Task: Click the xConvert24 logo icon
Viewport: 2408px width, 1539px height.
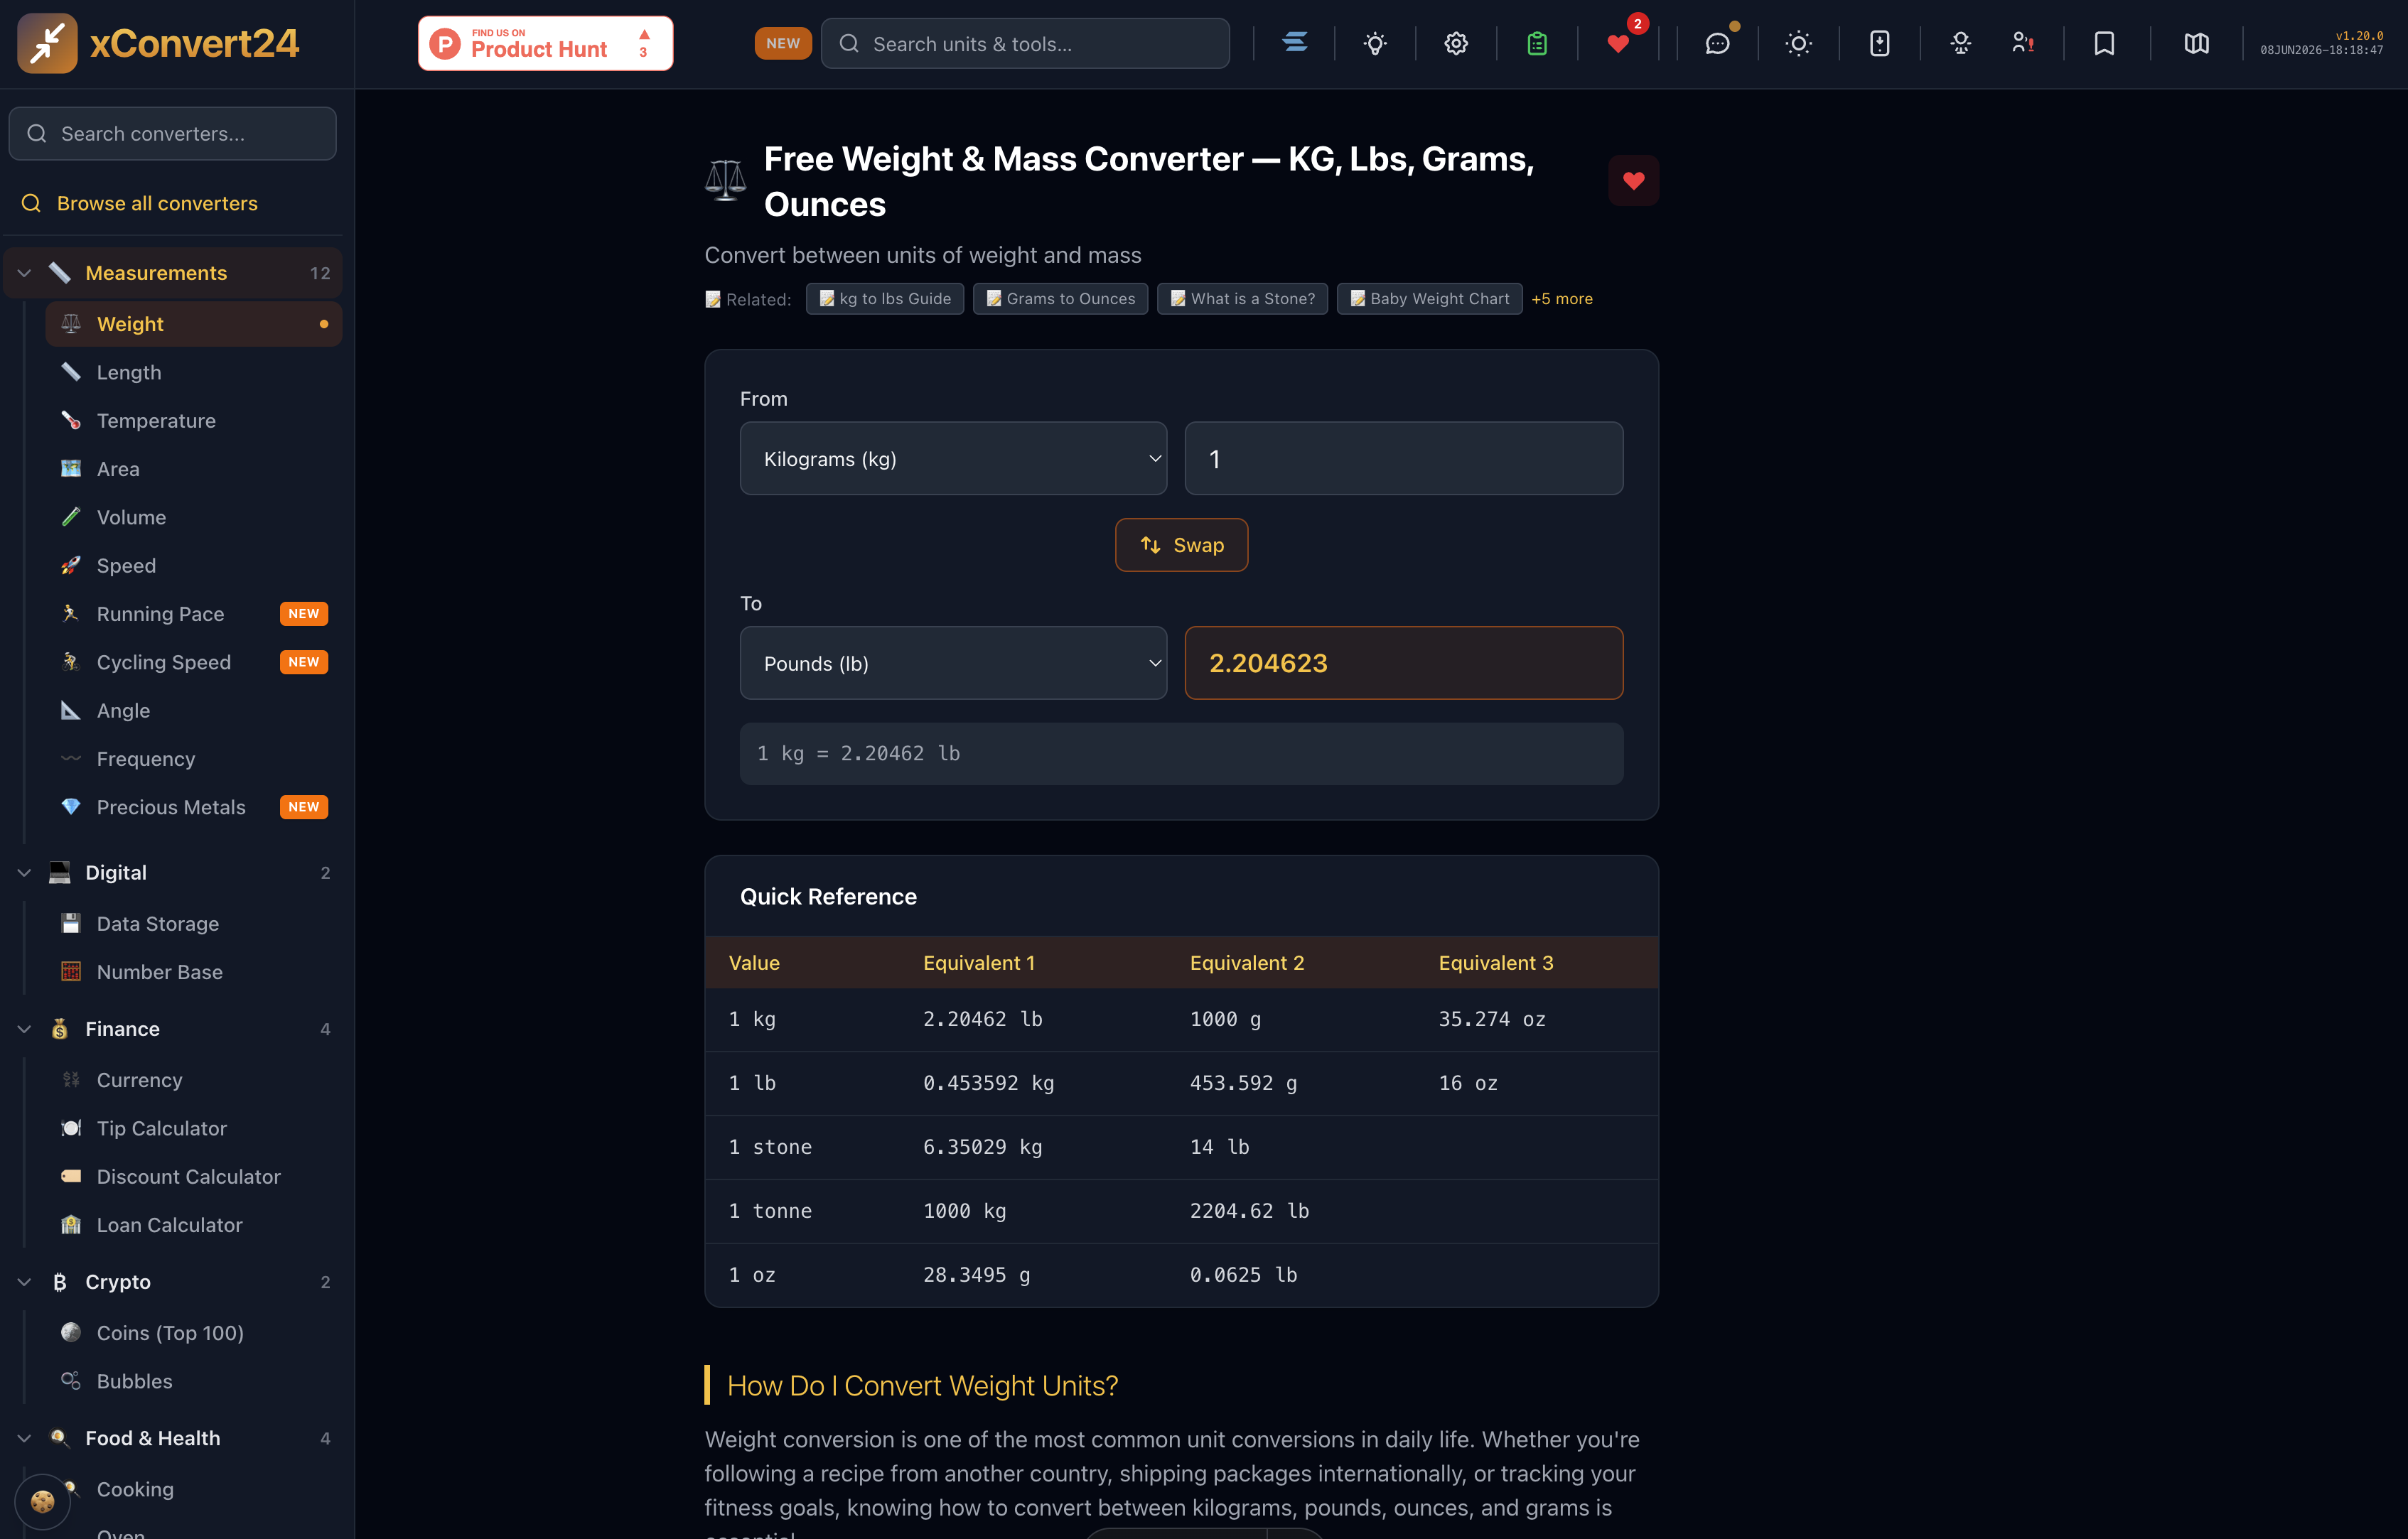Action: (47, 43)
